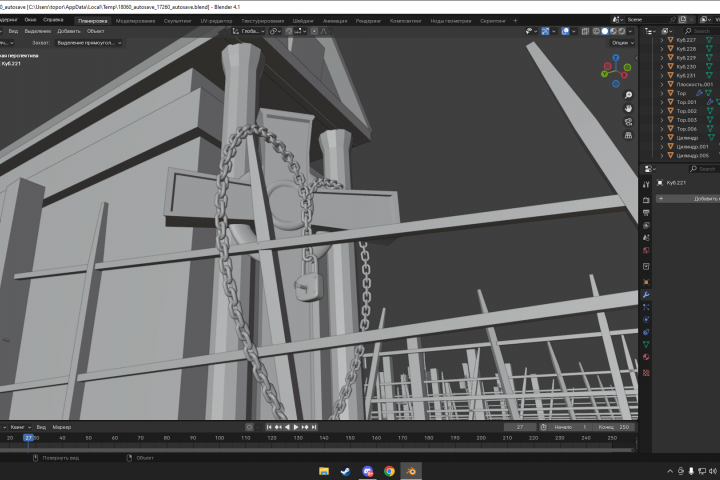Viewport: 720px width, 480px height.
Task: Switch to orthographic view with grid icon
Action: coord(628,136)
